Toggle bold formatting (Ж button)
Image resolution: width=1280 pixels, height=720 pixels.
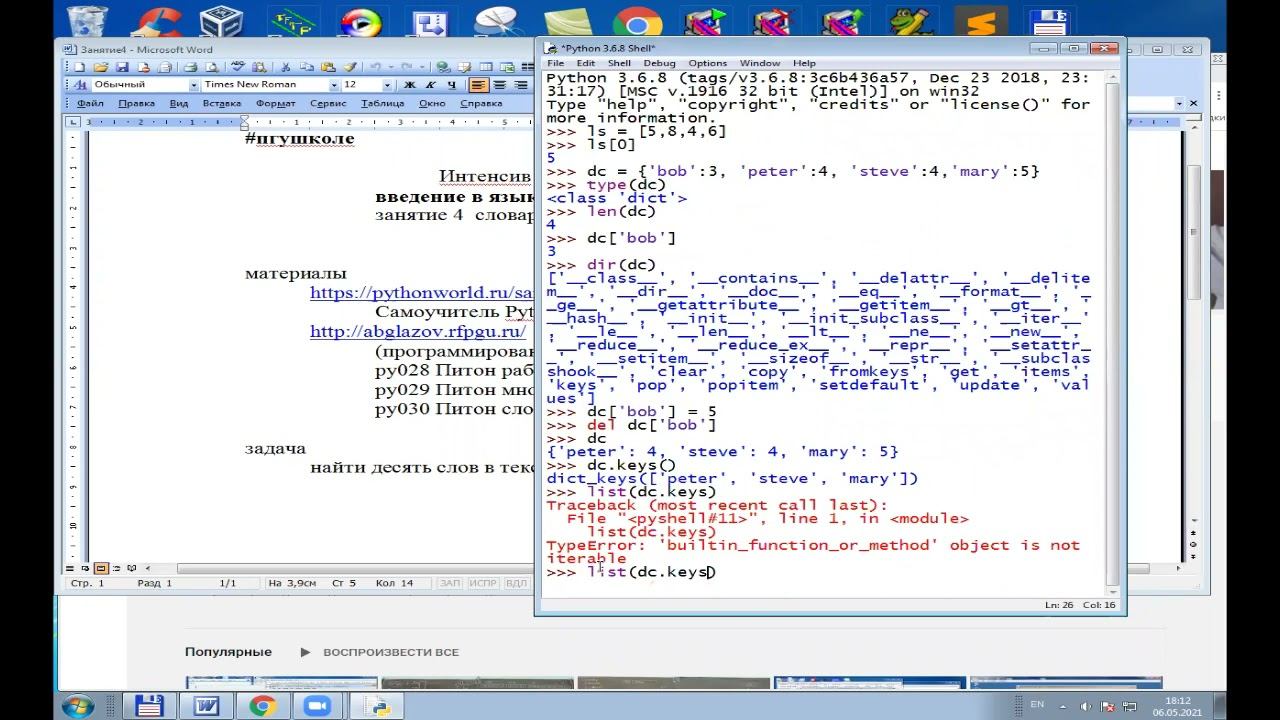[409, 85]
